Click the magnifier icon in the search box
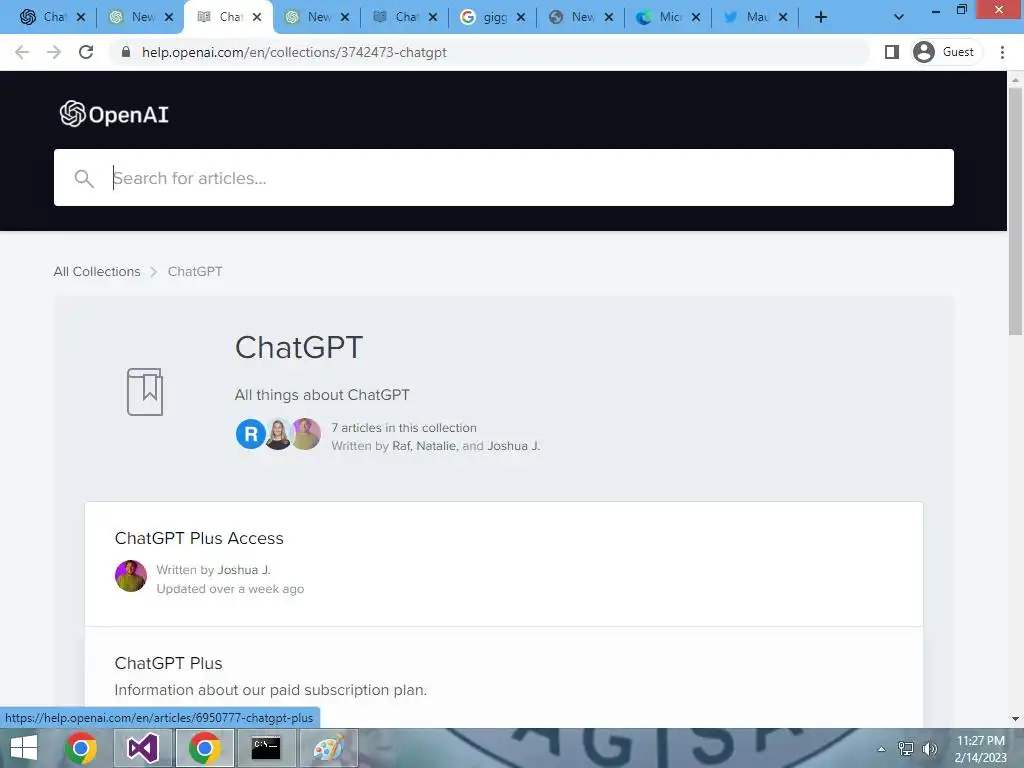 [x=84, y=178]
